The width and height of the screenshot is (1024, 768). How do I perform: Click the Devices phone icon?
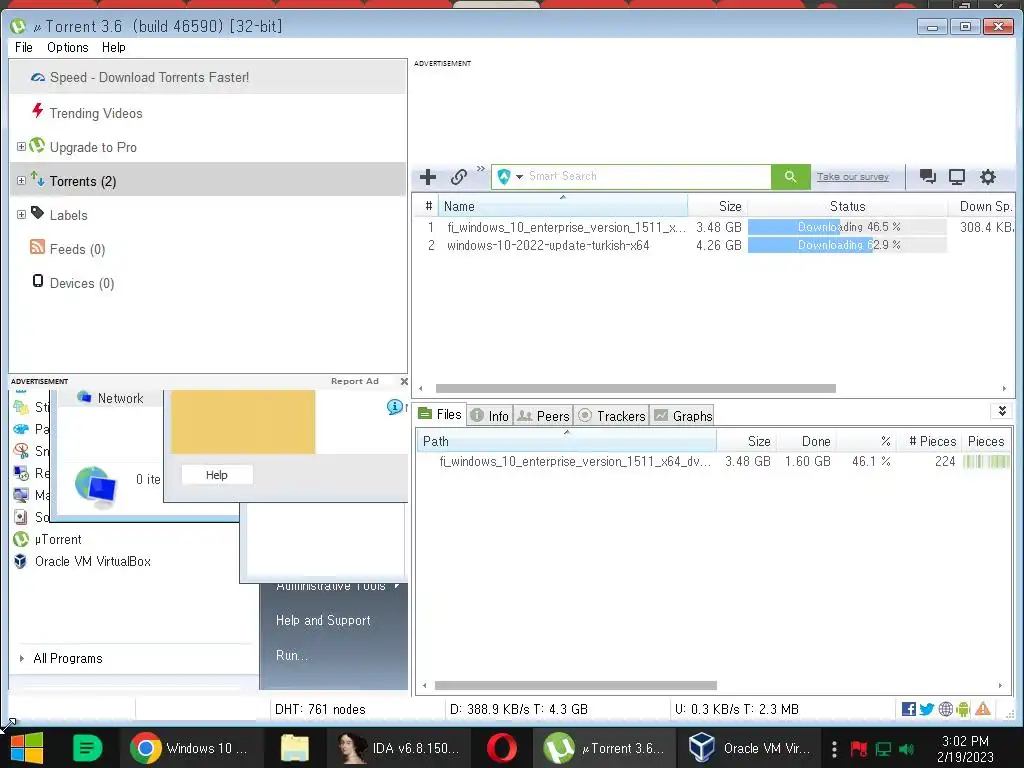[x=38, y=281]
